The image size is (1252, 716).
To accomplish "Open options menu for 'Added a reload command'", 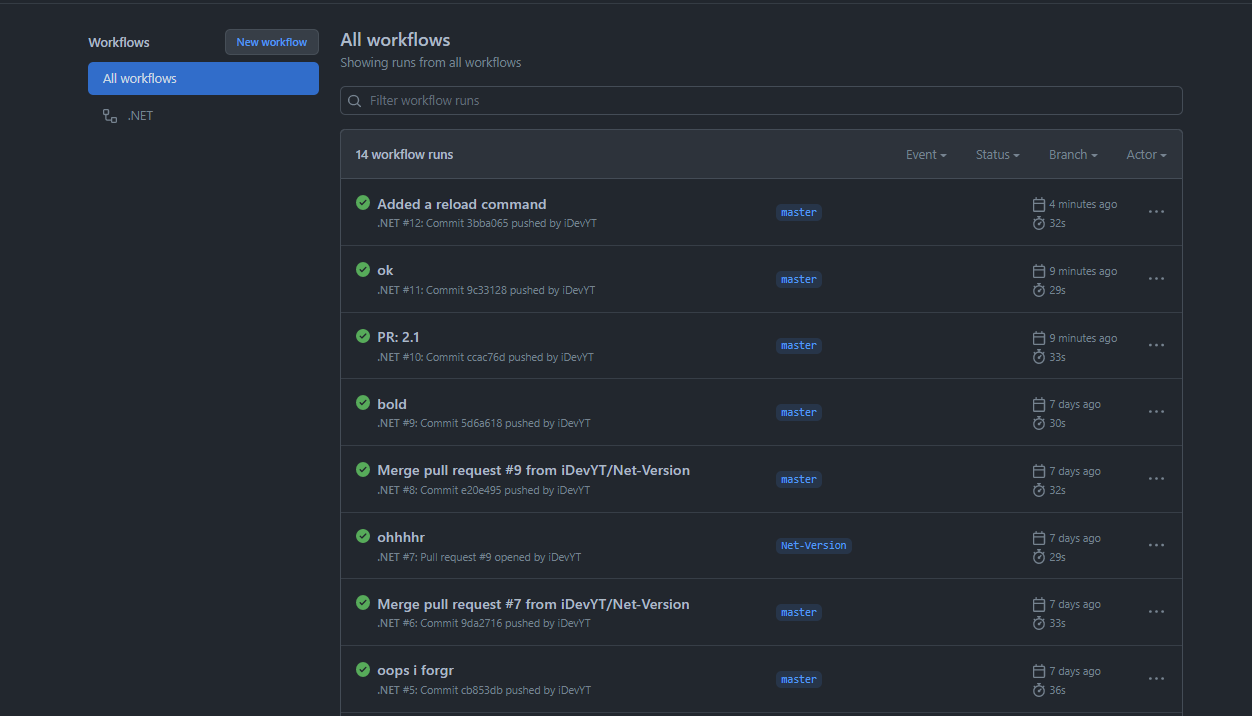I will [1156, 212].
